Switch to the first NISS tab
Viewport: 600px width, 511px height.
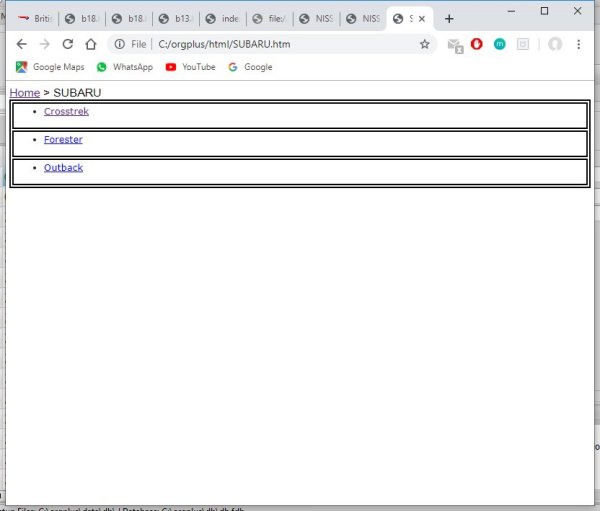tap(316, 19)
